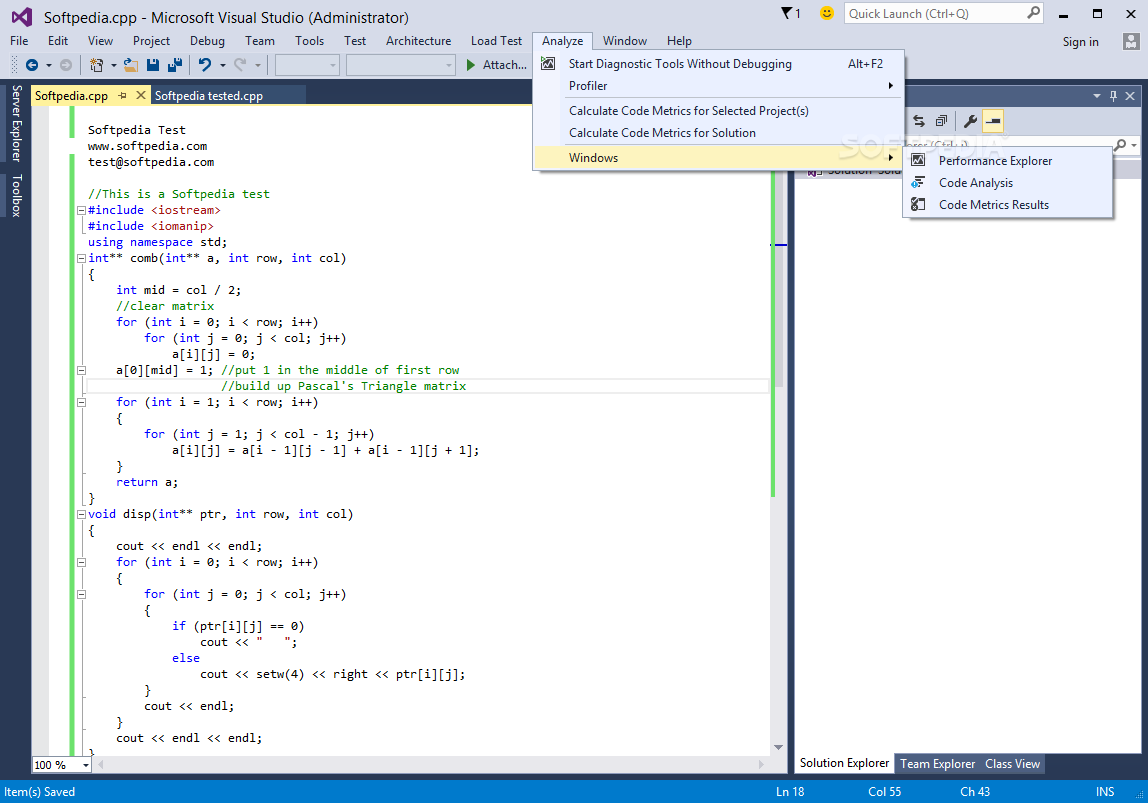Click the 'return a;' code line

click(146, 482)
